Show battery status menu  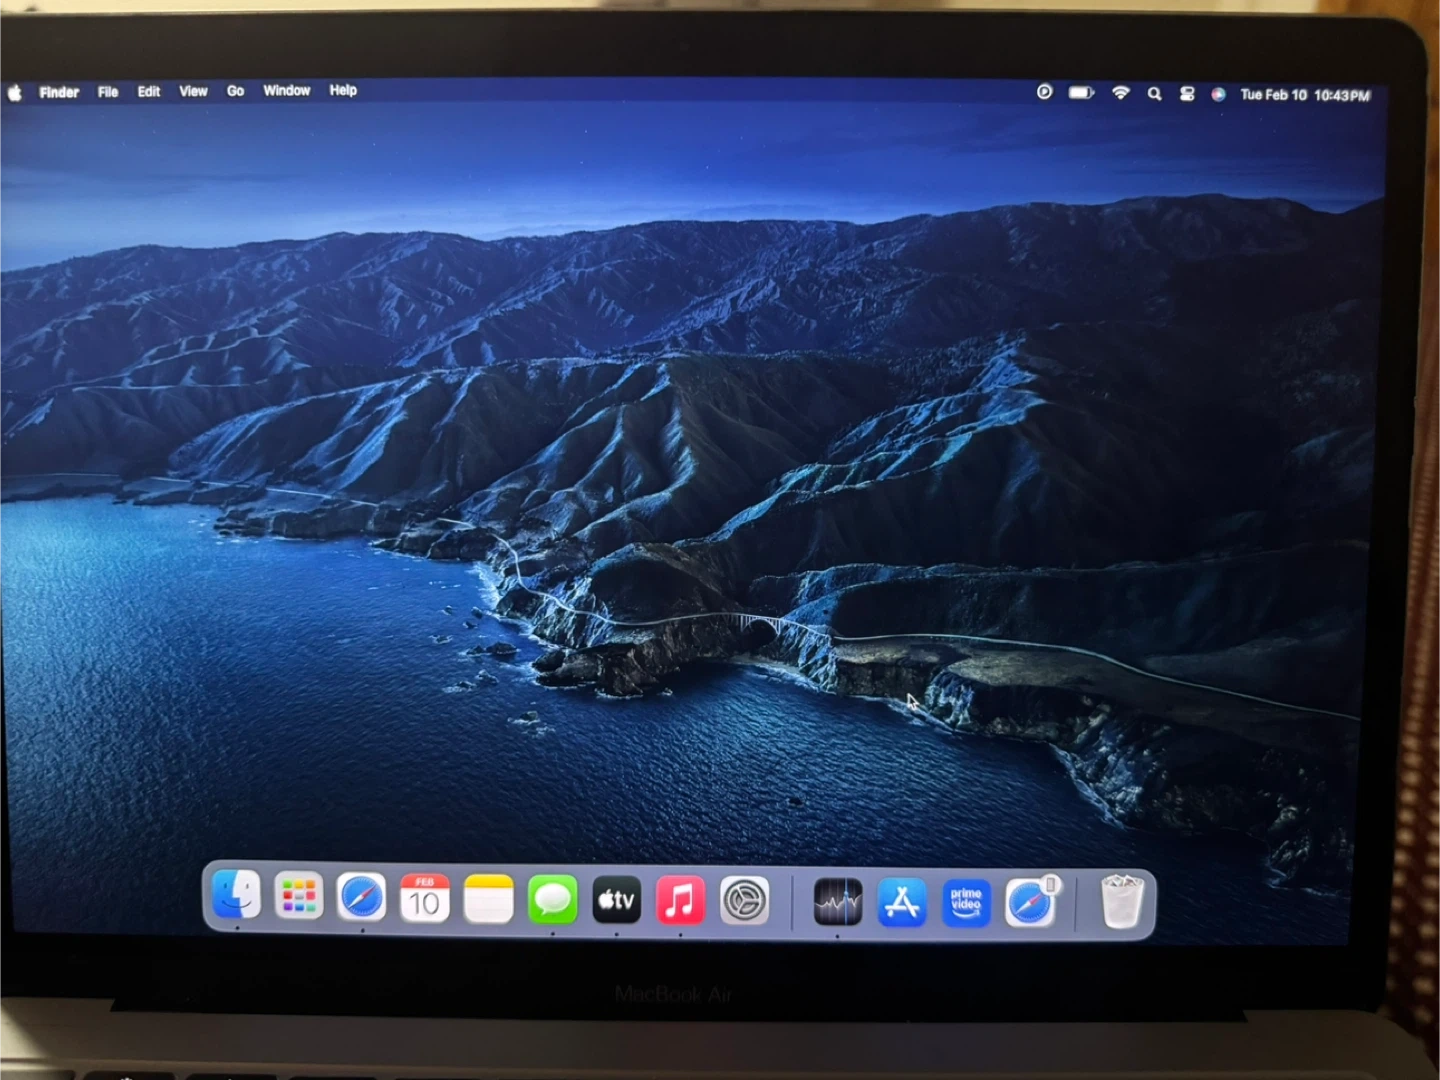(1081, 93)
